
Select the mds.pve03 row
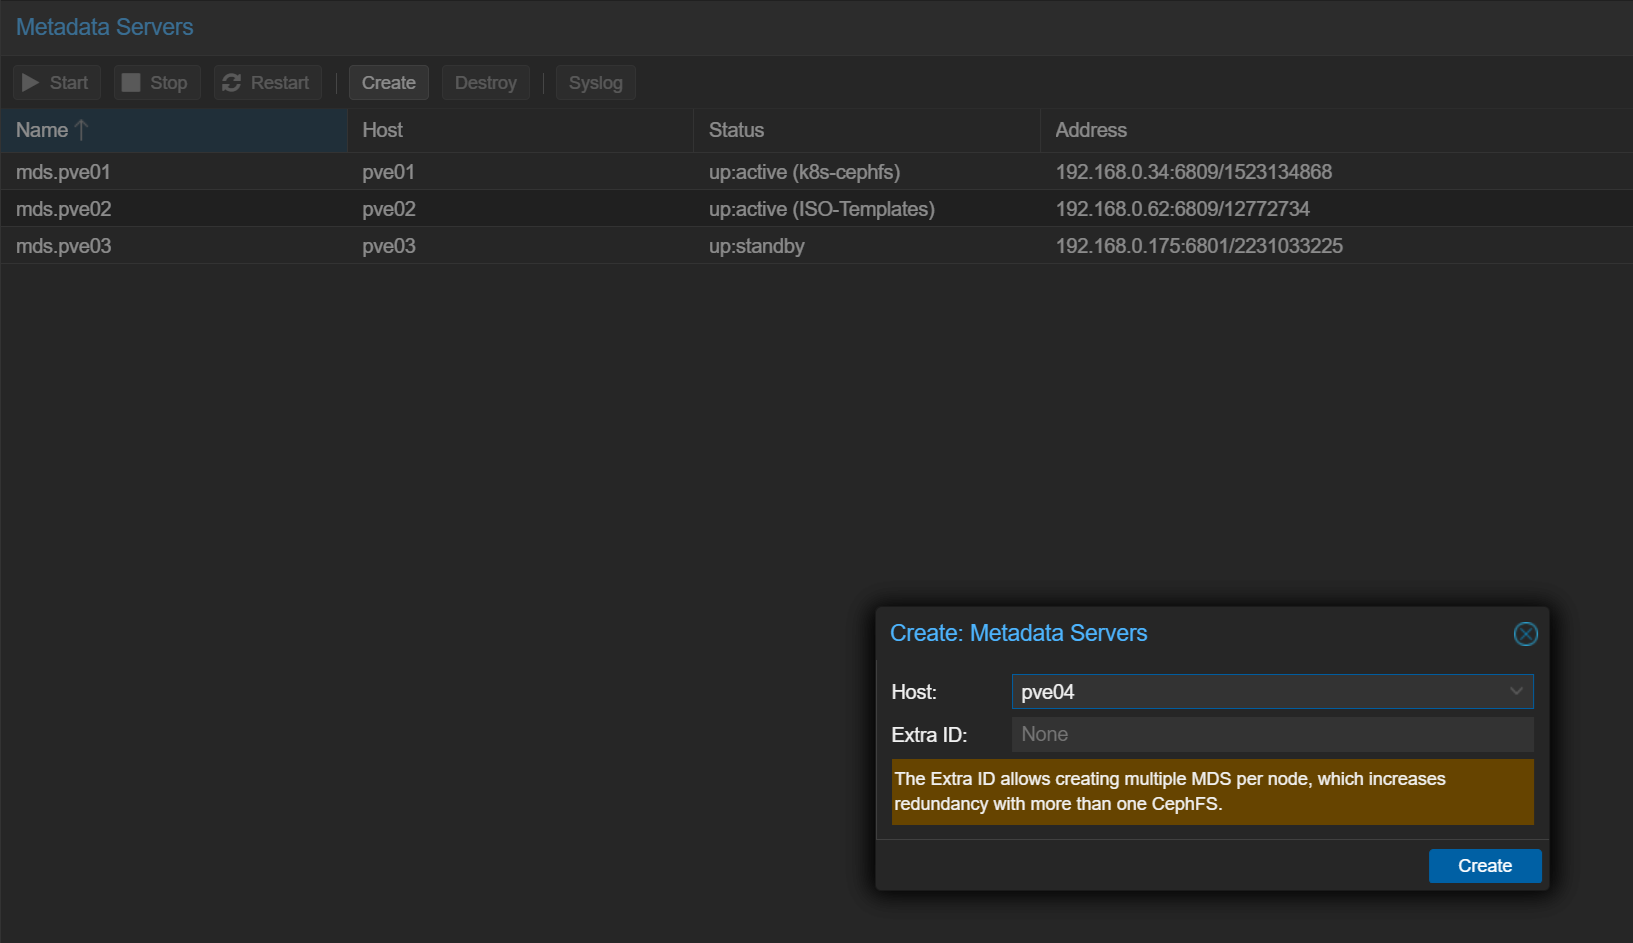816,246
